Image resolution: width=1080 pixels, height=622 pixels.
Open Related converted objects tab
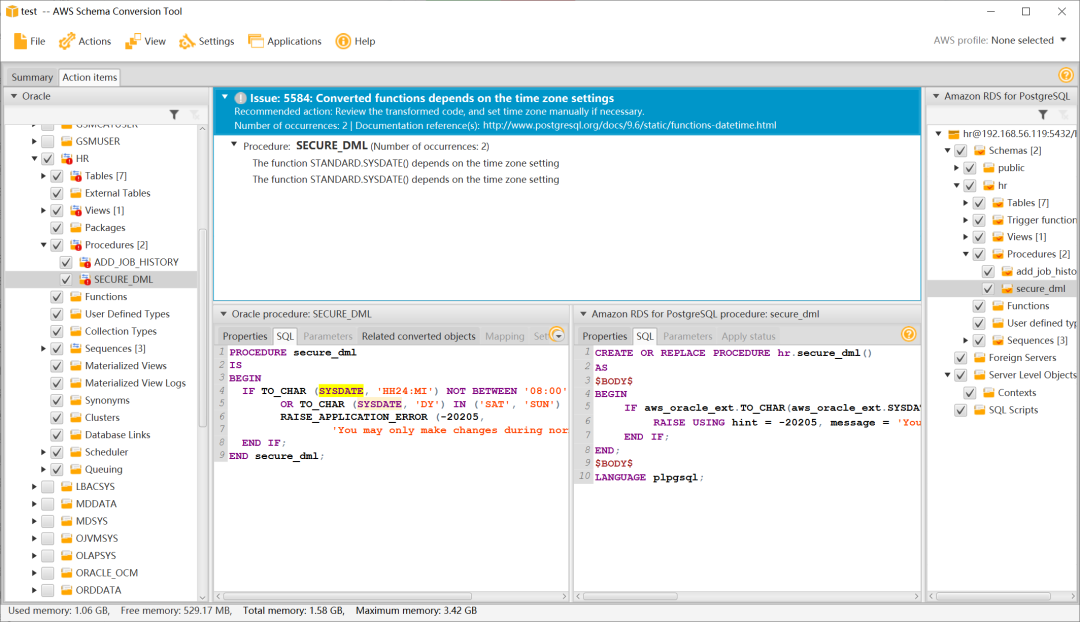coord(418,336)
